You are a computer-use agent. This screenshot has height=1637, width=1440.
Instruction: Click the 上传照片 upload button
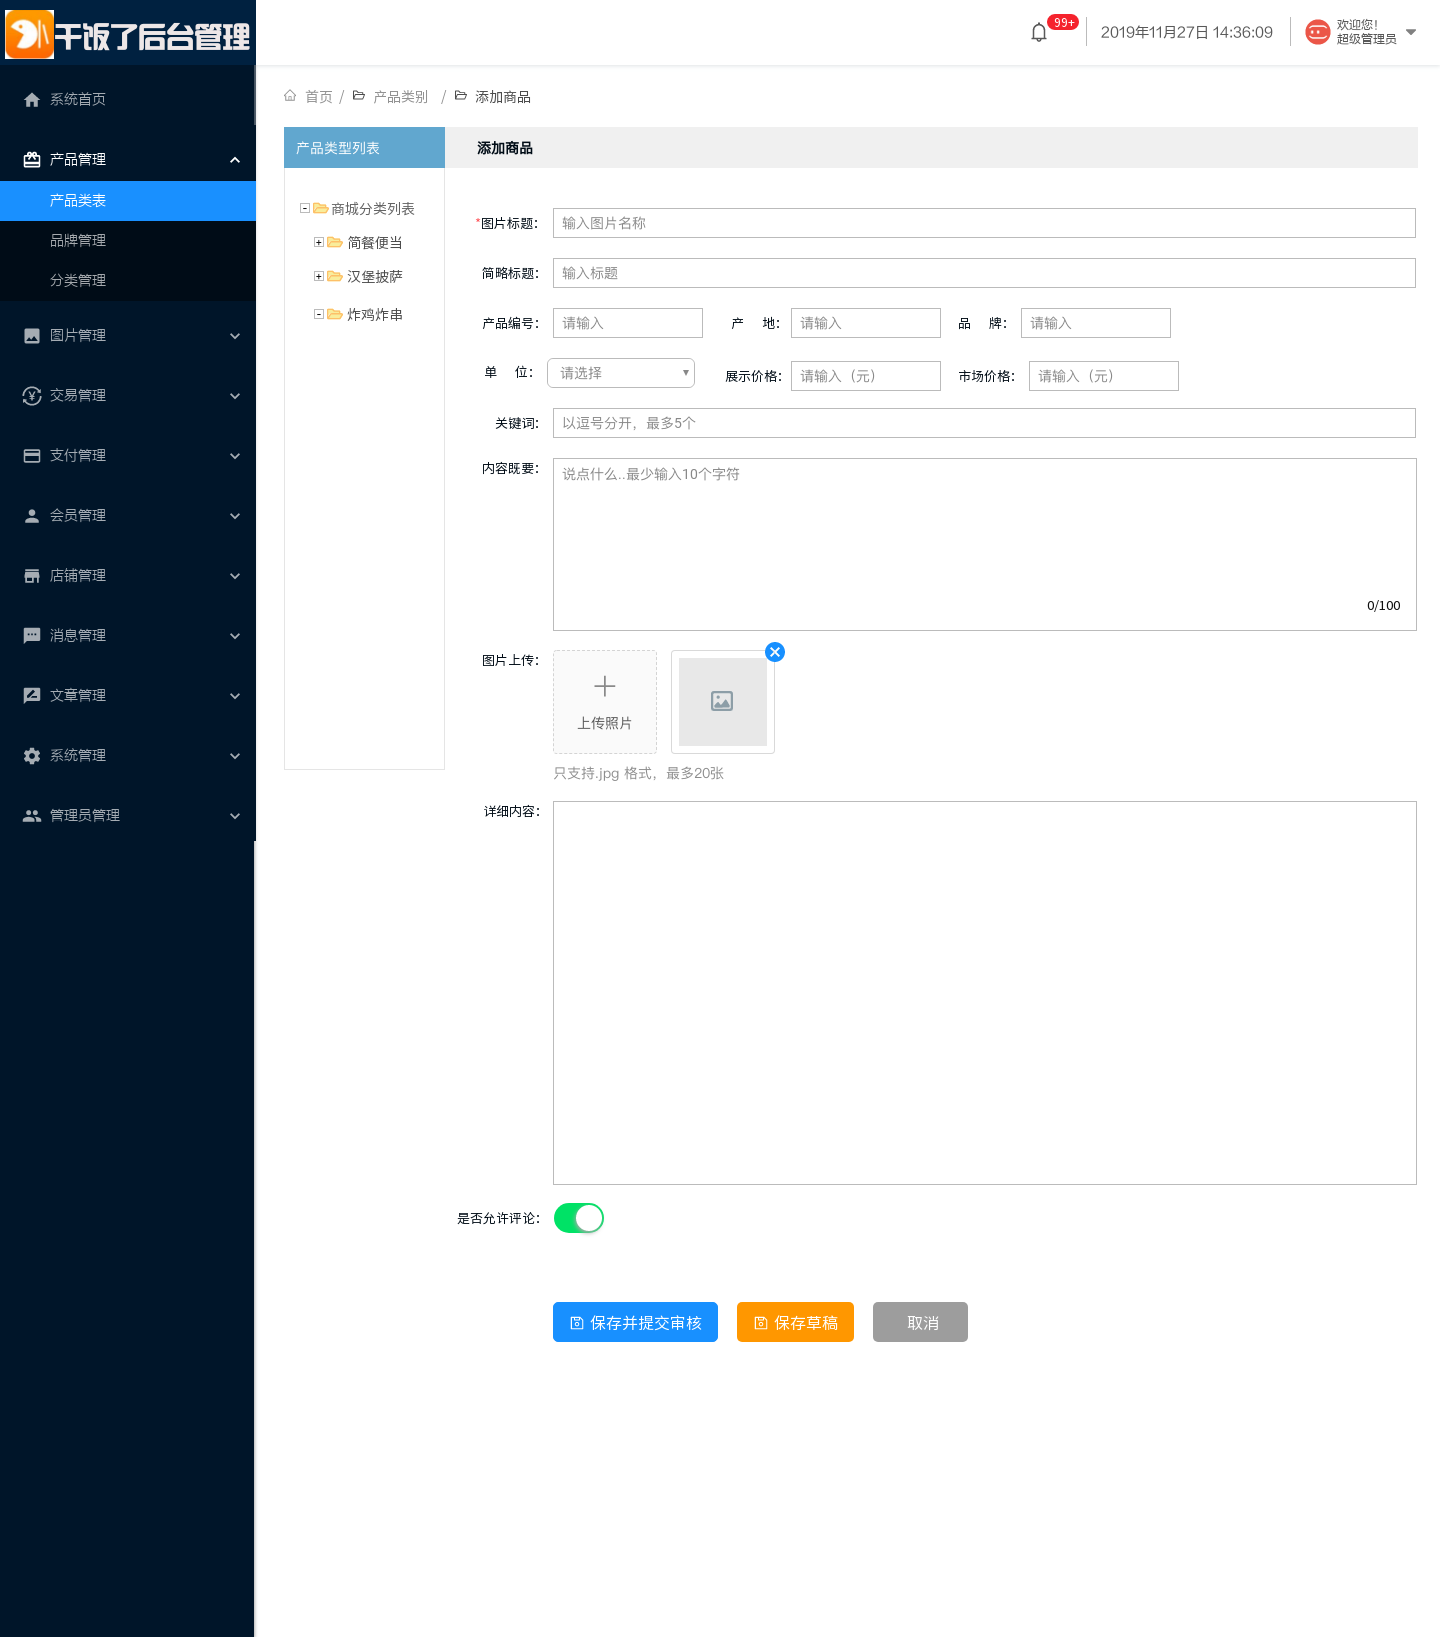point(605,702)
